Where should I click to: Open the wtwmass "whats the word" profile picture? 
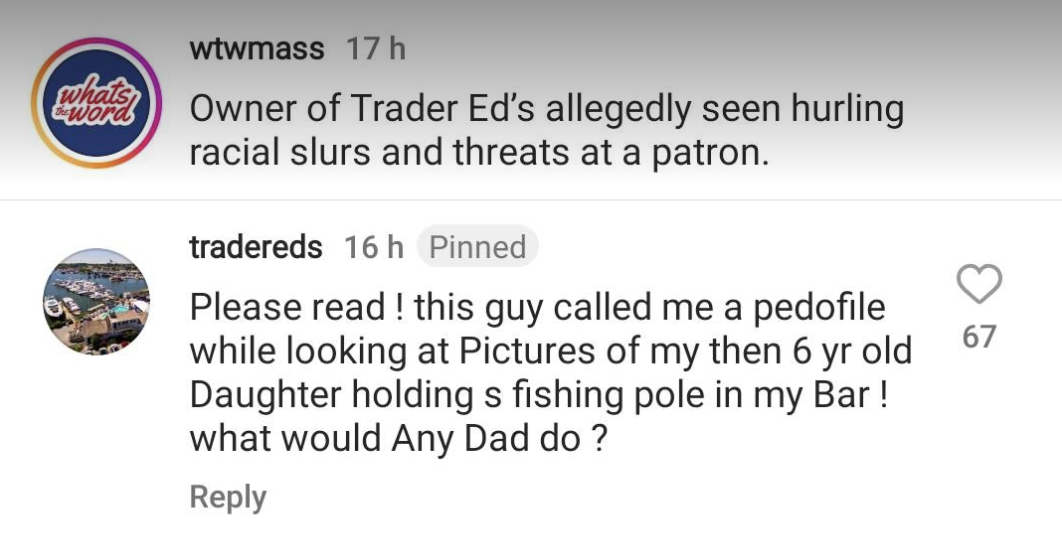tap(96, 103)
